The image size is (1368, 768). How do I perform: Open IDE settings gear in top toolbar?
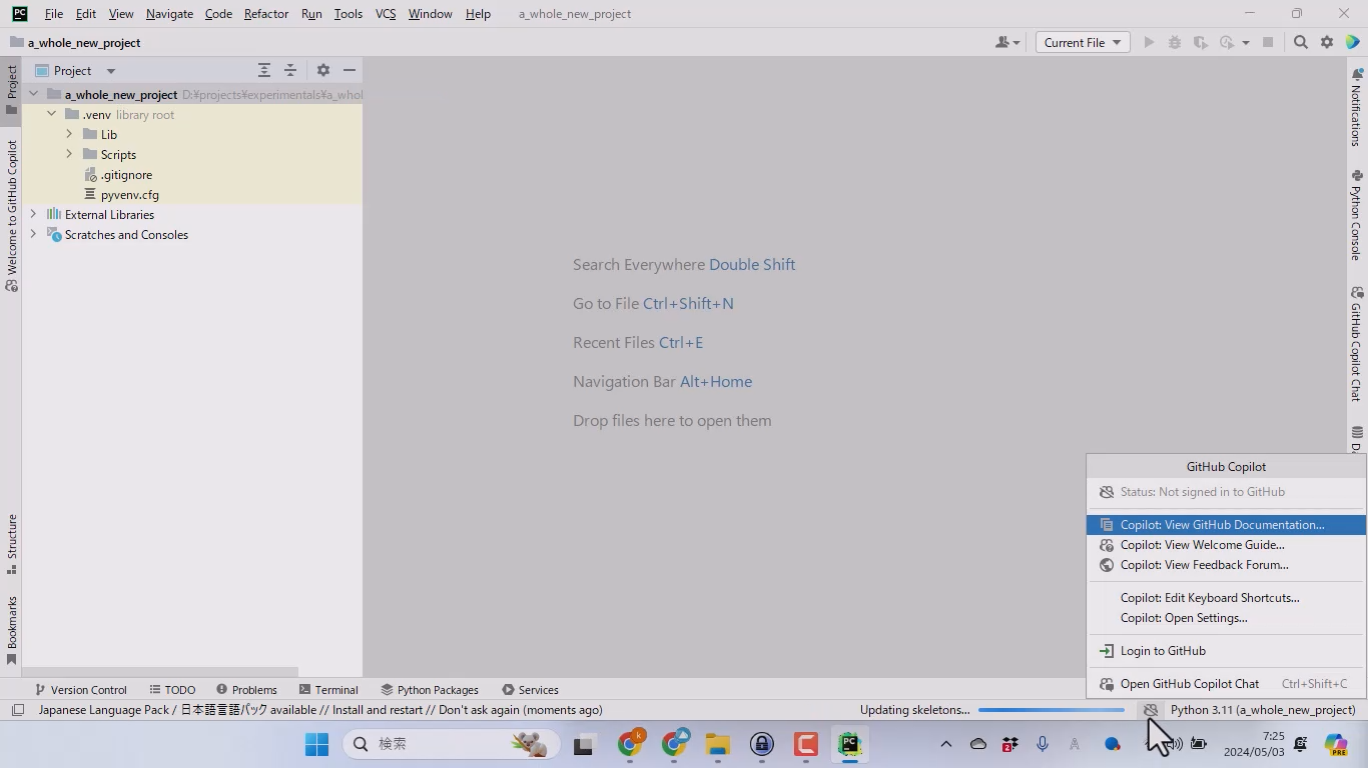1327,42
